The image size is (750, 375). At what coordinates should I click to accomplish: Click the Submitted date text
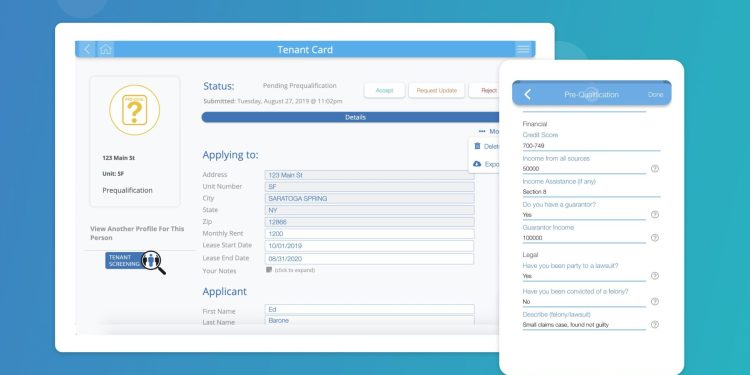tap(273, 101)
